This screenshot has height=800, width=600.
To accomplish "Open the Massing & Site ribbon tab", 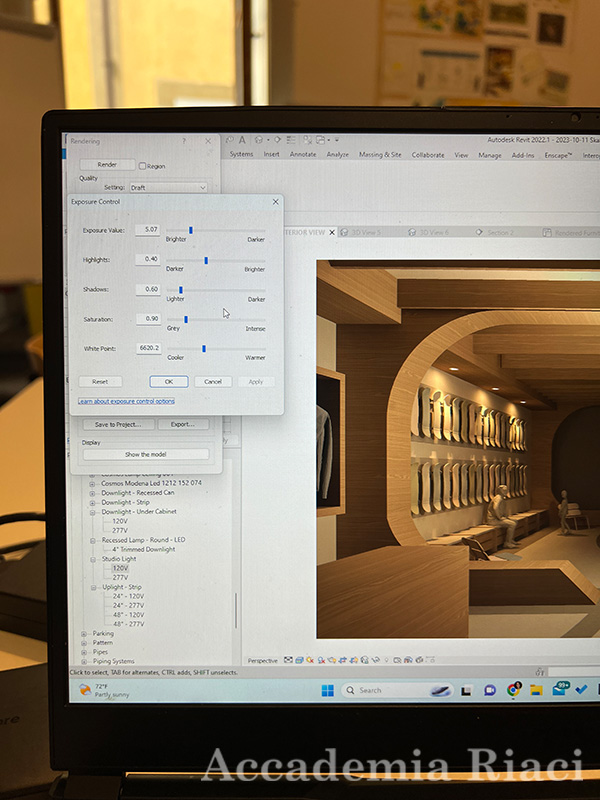I will click(x=380, y=155).
